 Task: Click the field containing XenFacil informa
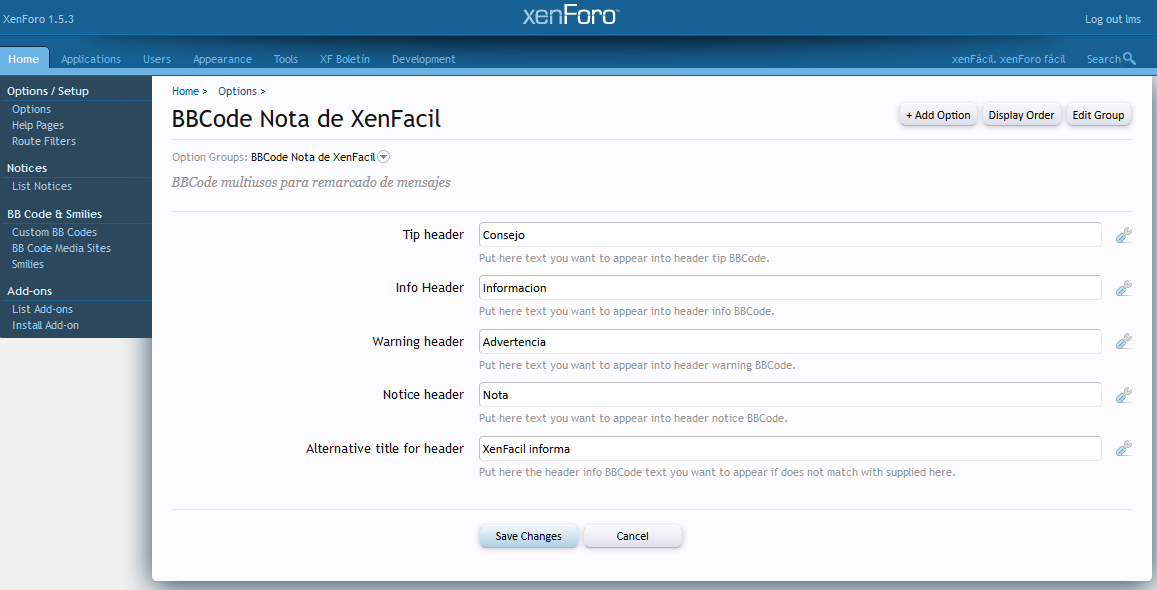(790, 448)
